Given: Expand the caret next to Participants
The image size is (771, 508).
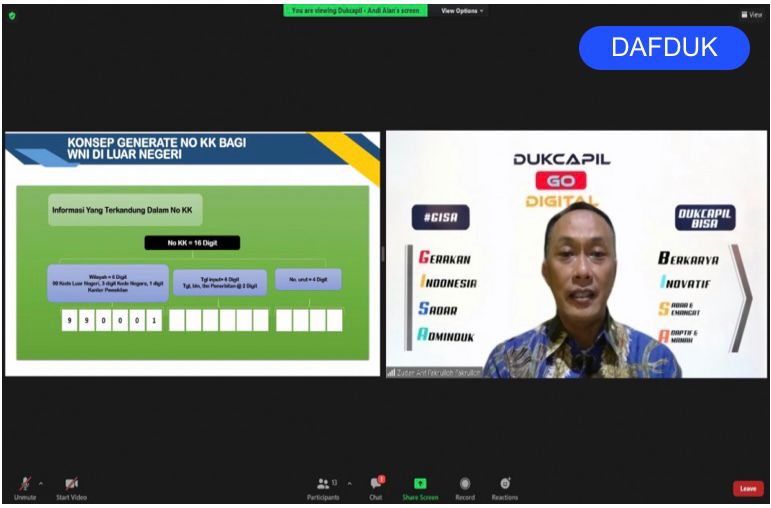Looking at the screenshot, I should (x=349, y=482).
